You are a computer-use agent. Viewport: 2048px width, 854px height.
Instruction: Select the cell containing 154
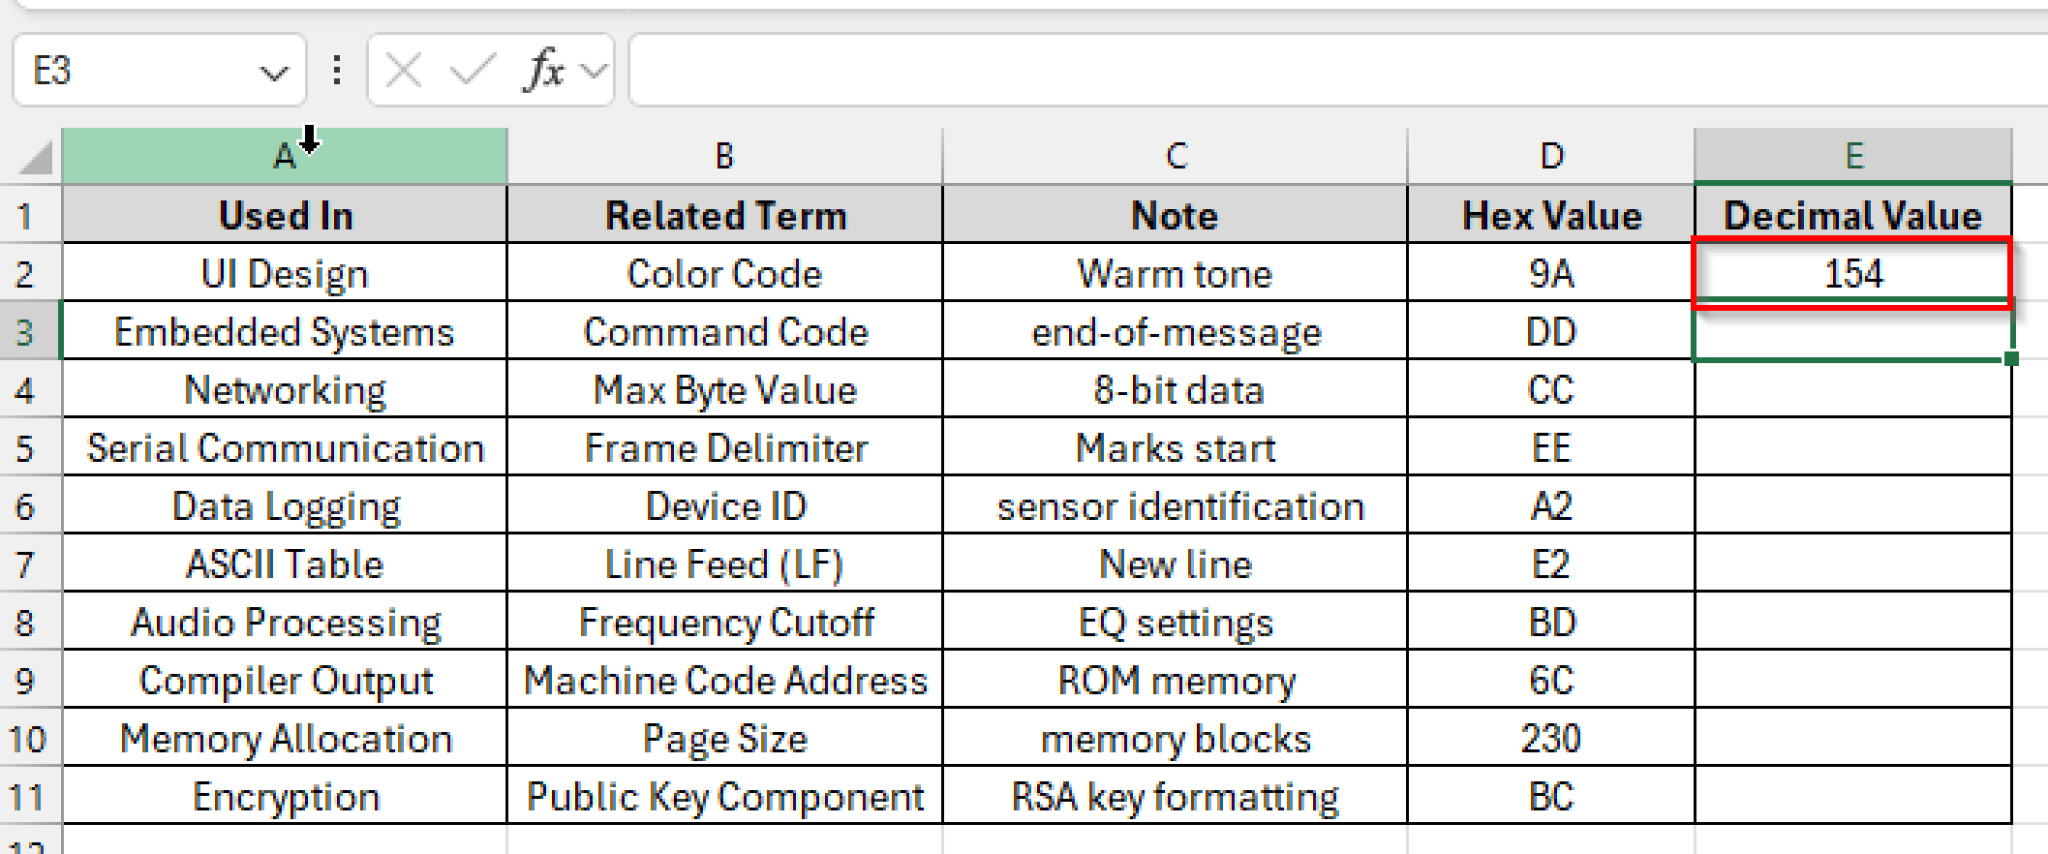pos(1852,273)
